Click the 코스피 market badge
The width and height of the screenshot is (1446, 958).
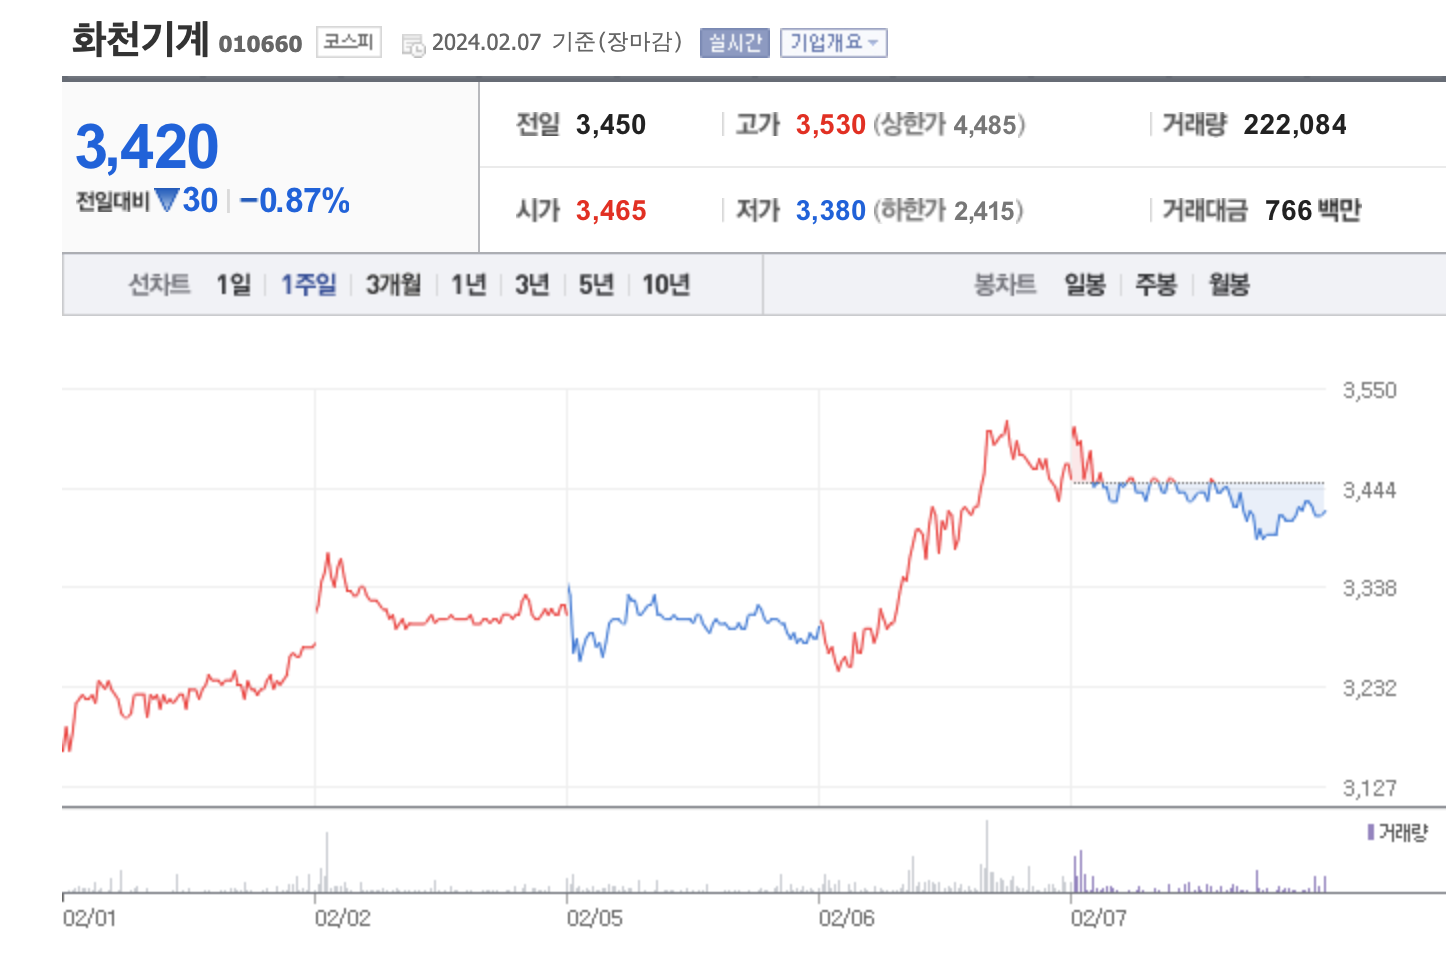pyautogui.click(x=349, y=42)
